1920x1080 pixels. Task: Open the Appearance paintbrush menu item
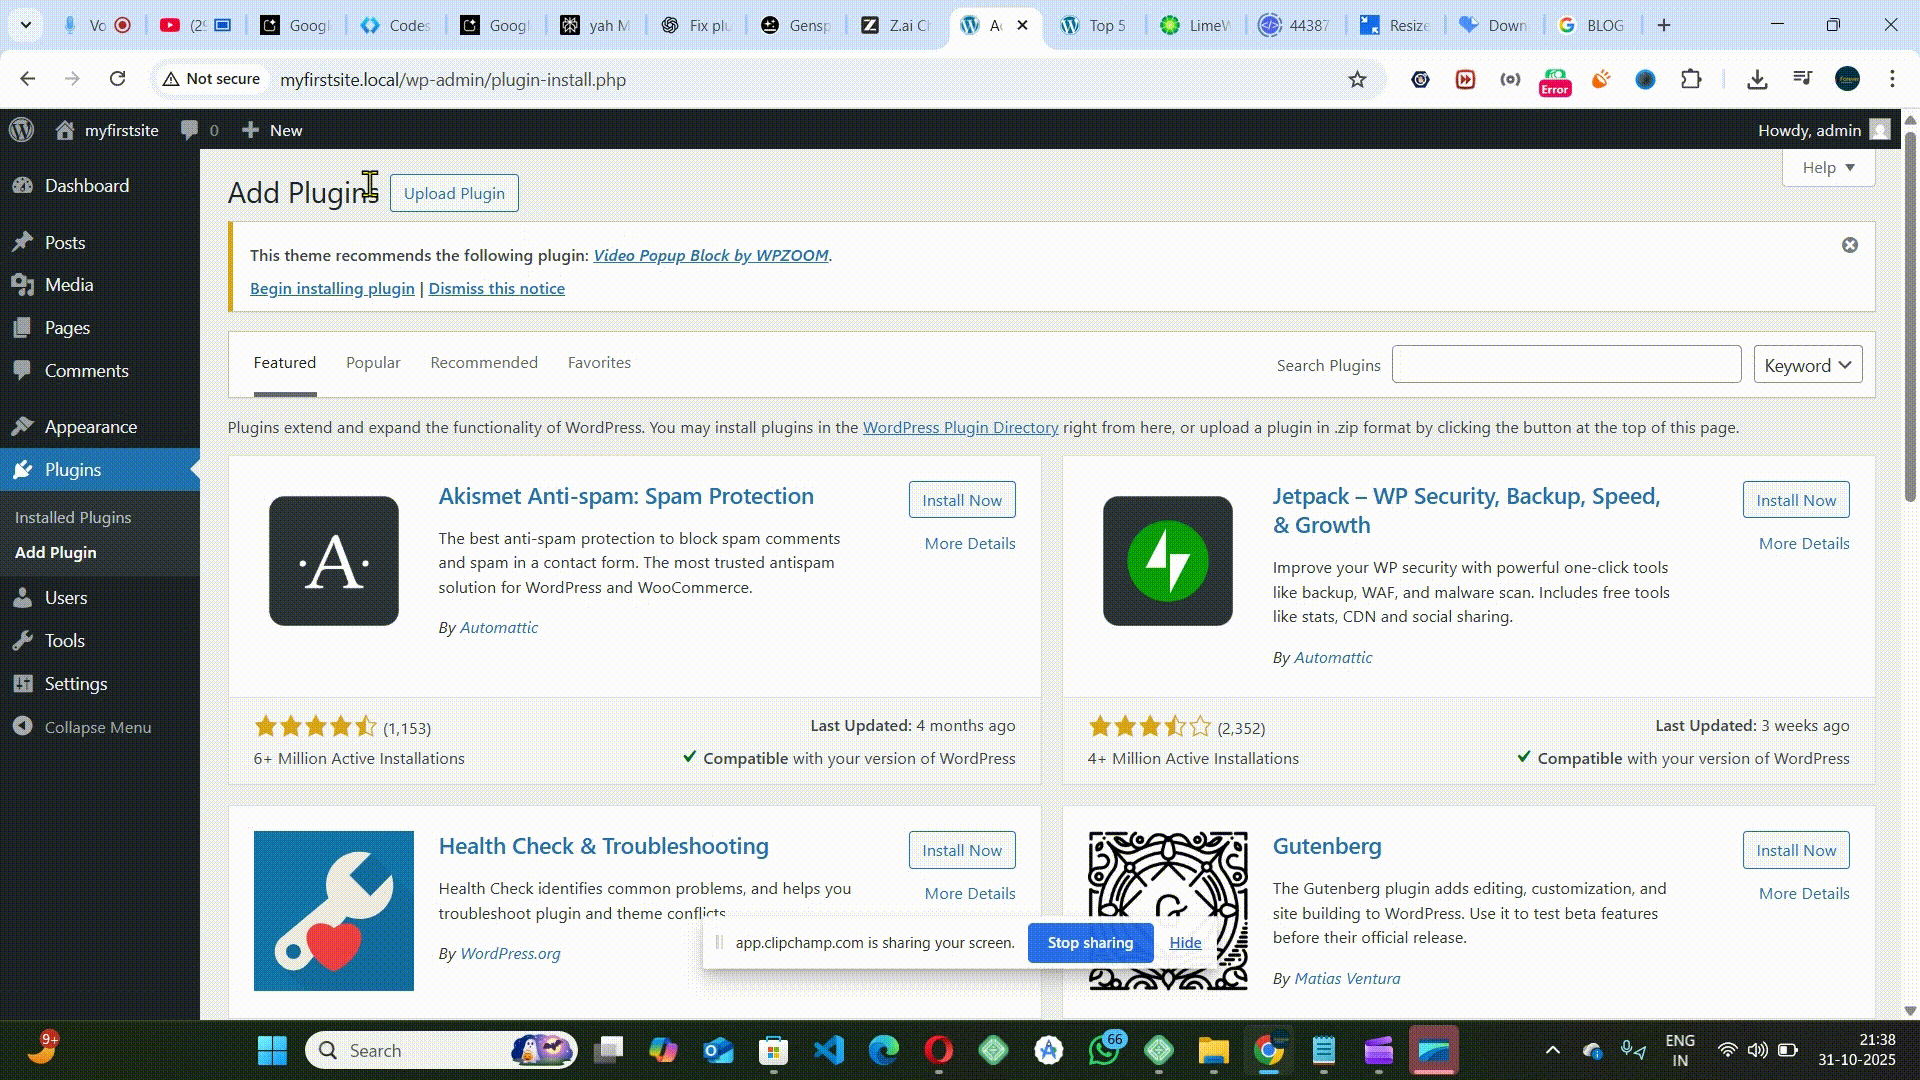click(22, 427)
